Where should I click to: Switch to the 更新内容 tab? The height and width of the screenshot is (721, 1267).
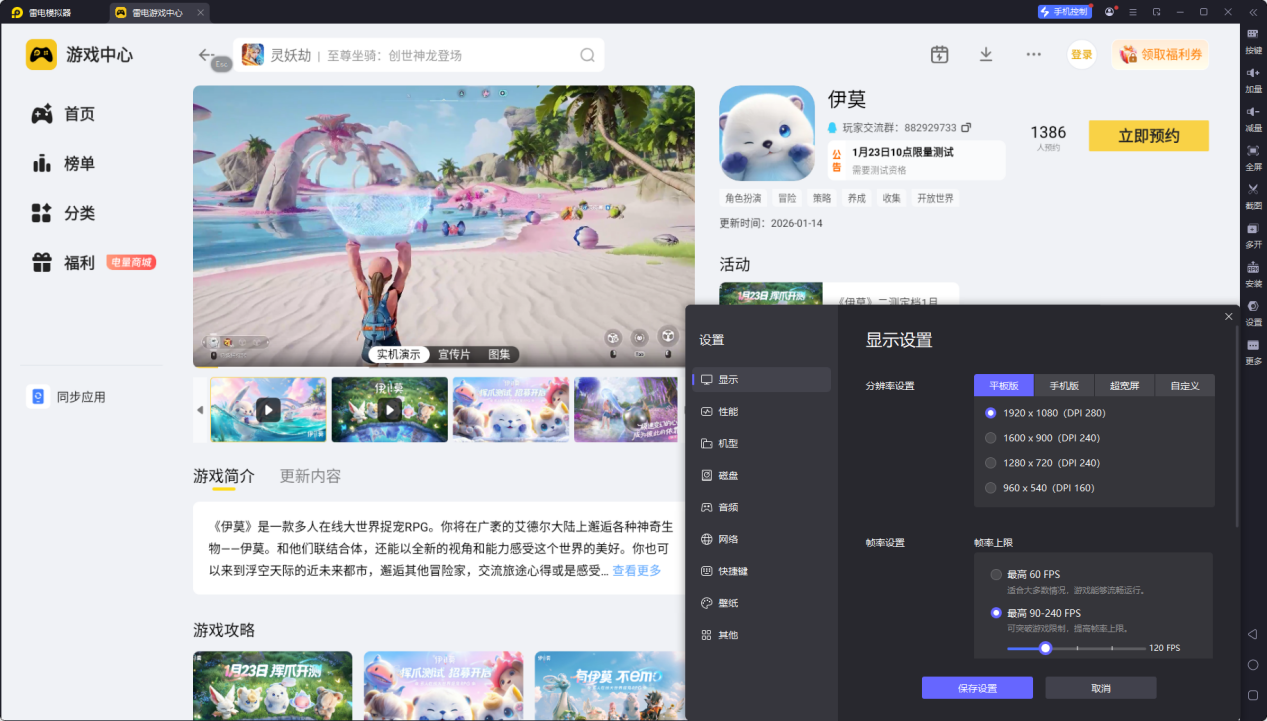(x=310, y=476)
